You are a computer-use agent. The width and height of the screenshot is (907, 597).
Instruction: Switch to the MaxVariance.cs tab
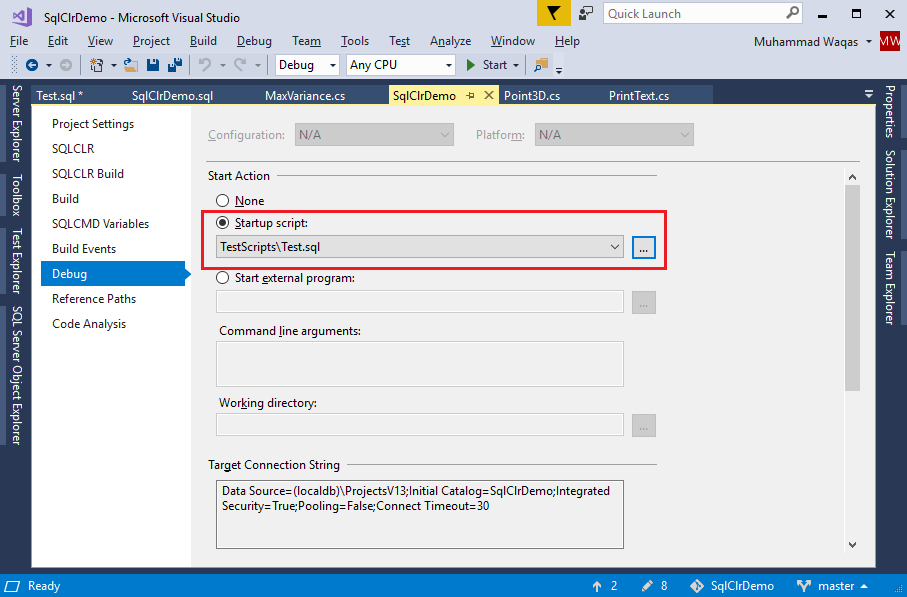pos(305,95)
